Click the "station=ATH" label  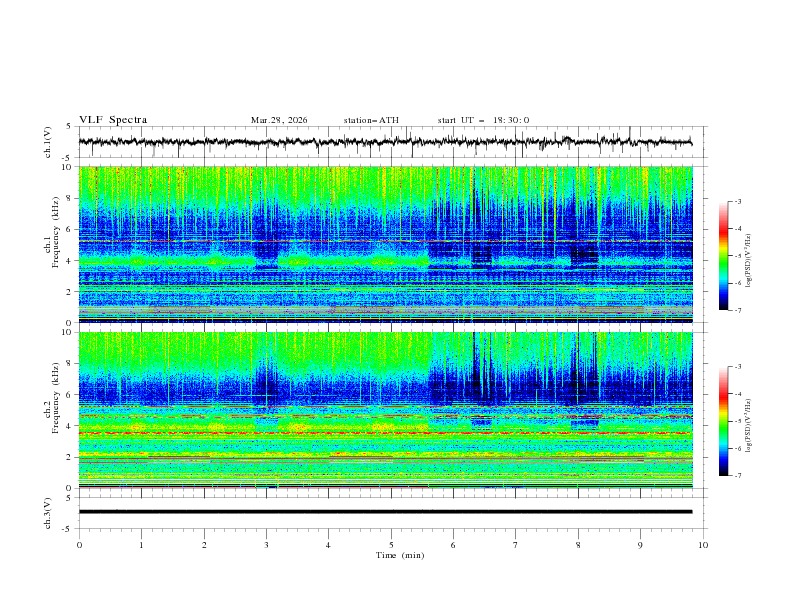(371, 120)
